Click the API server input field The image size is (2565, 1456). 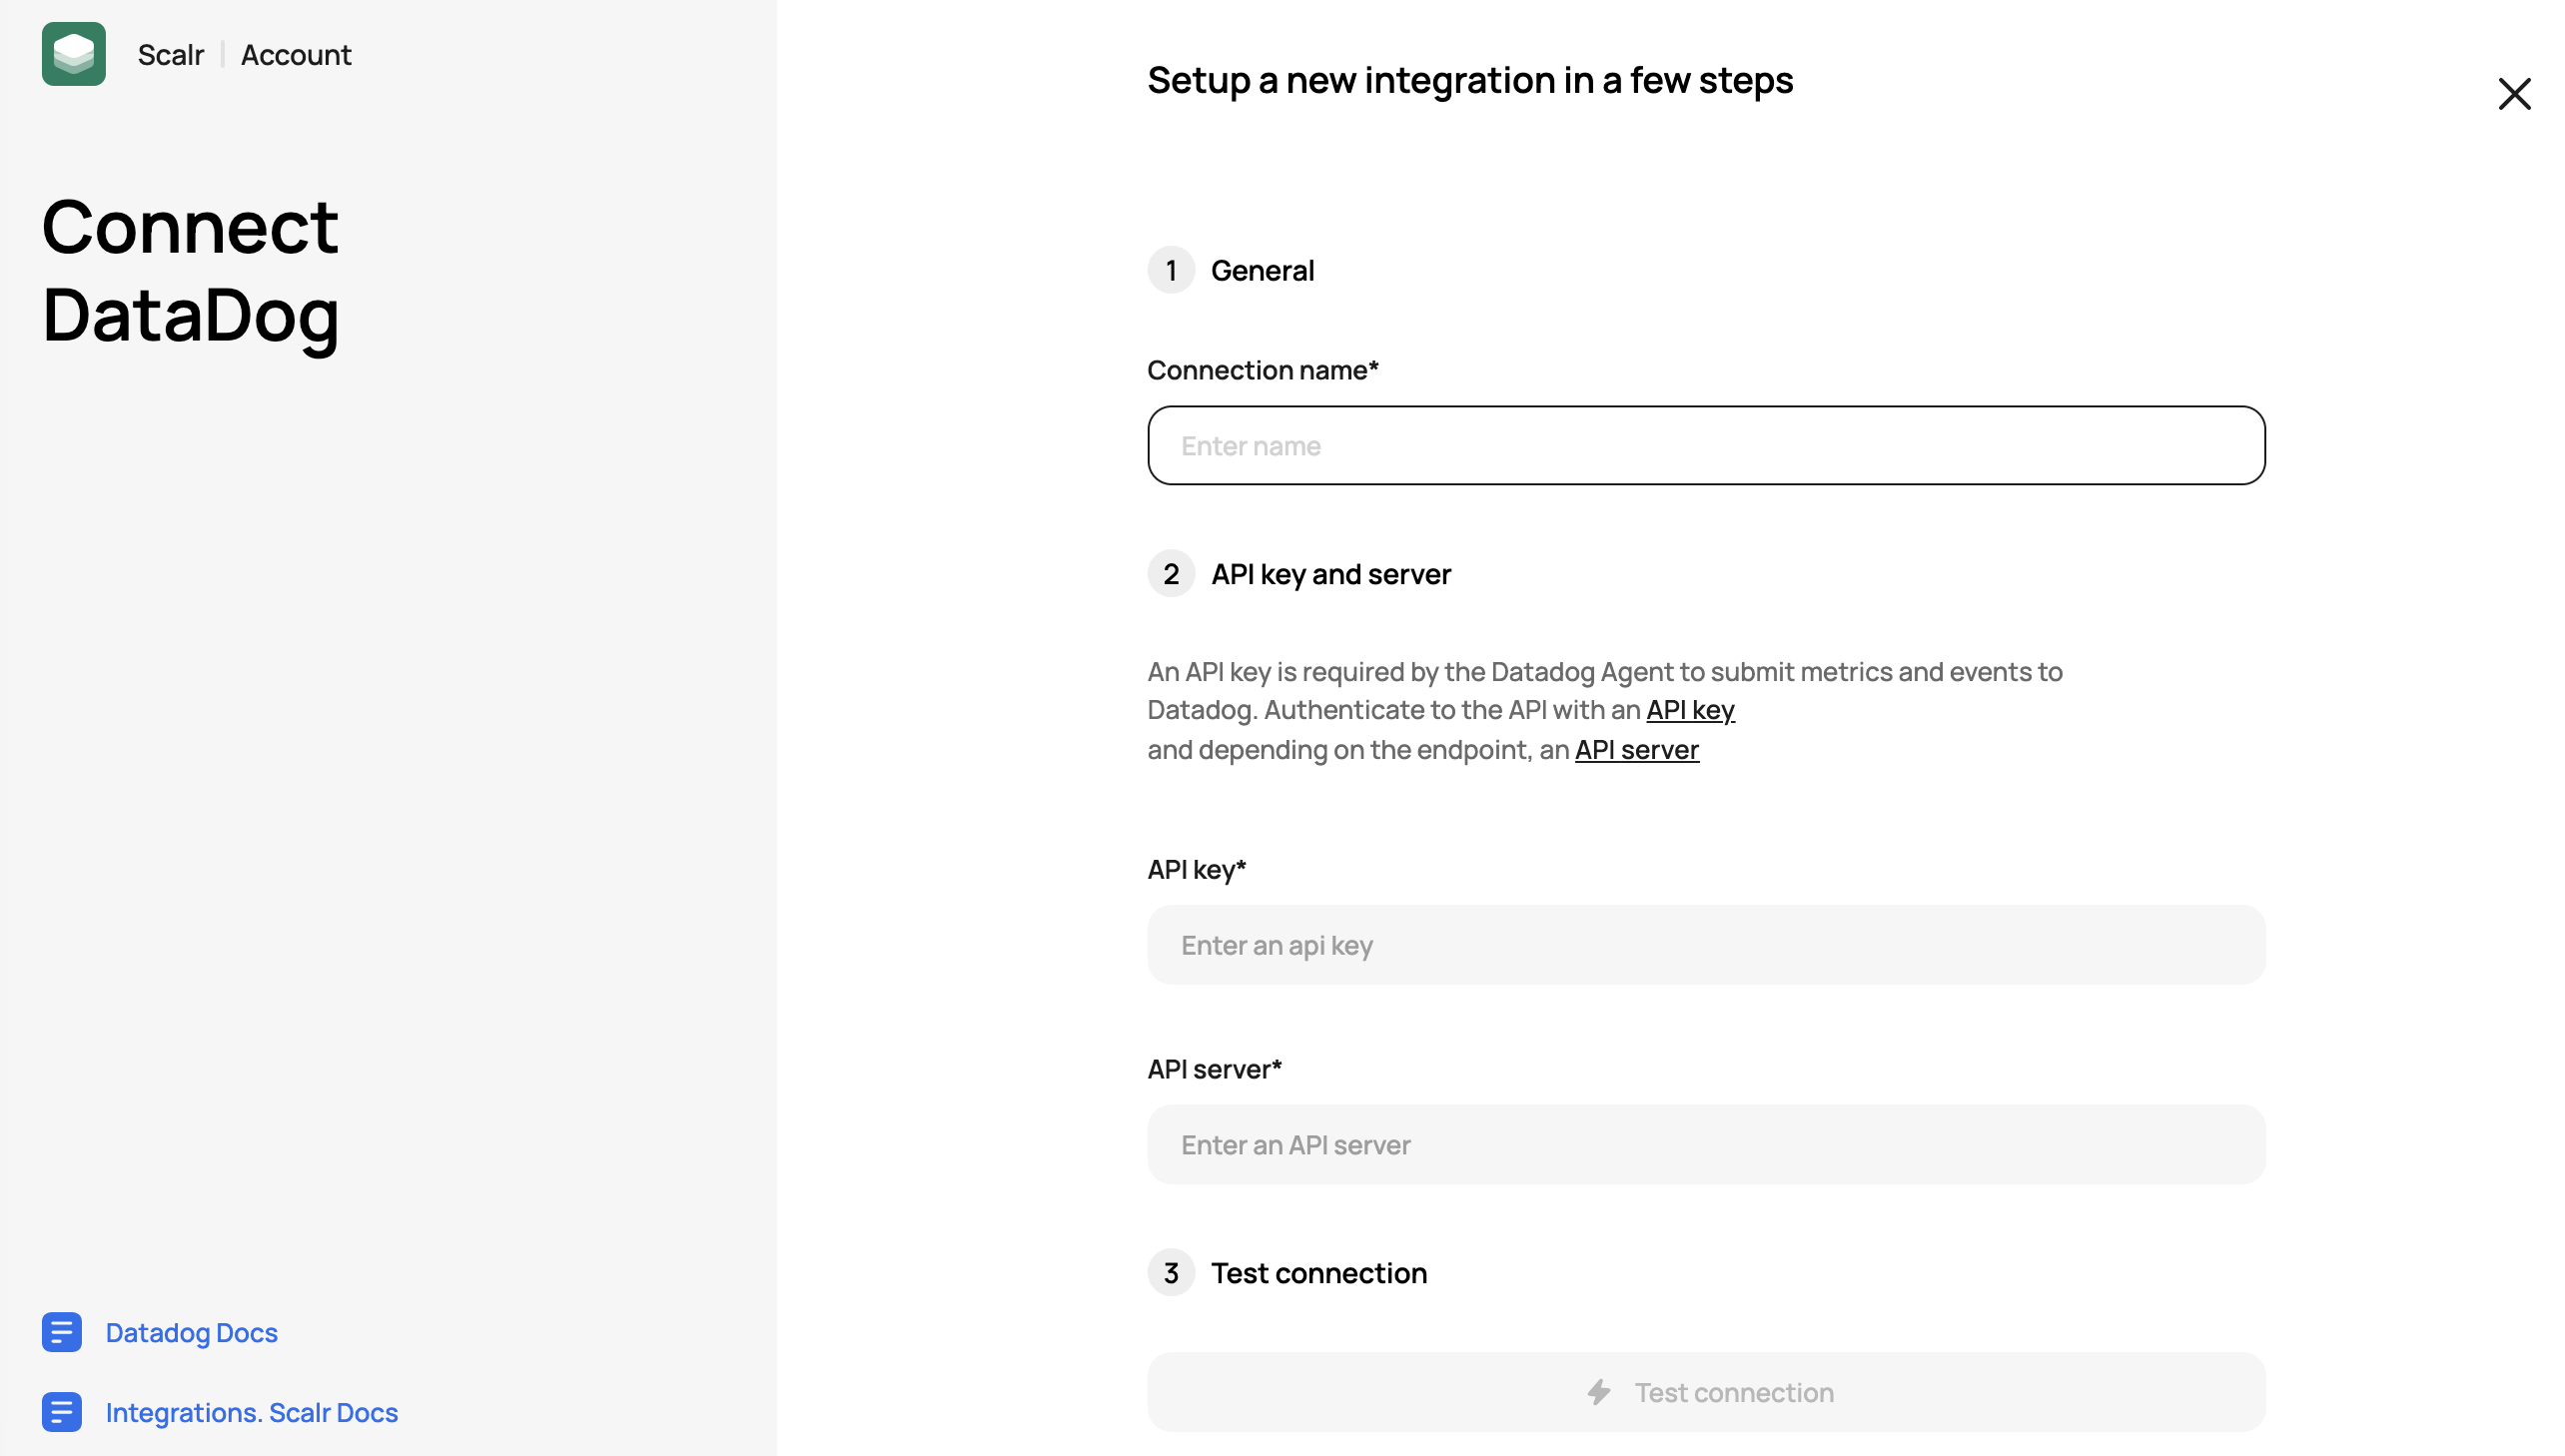click(x=1705, y=1145)
